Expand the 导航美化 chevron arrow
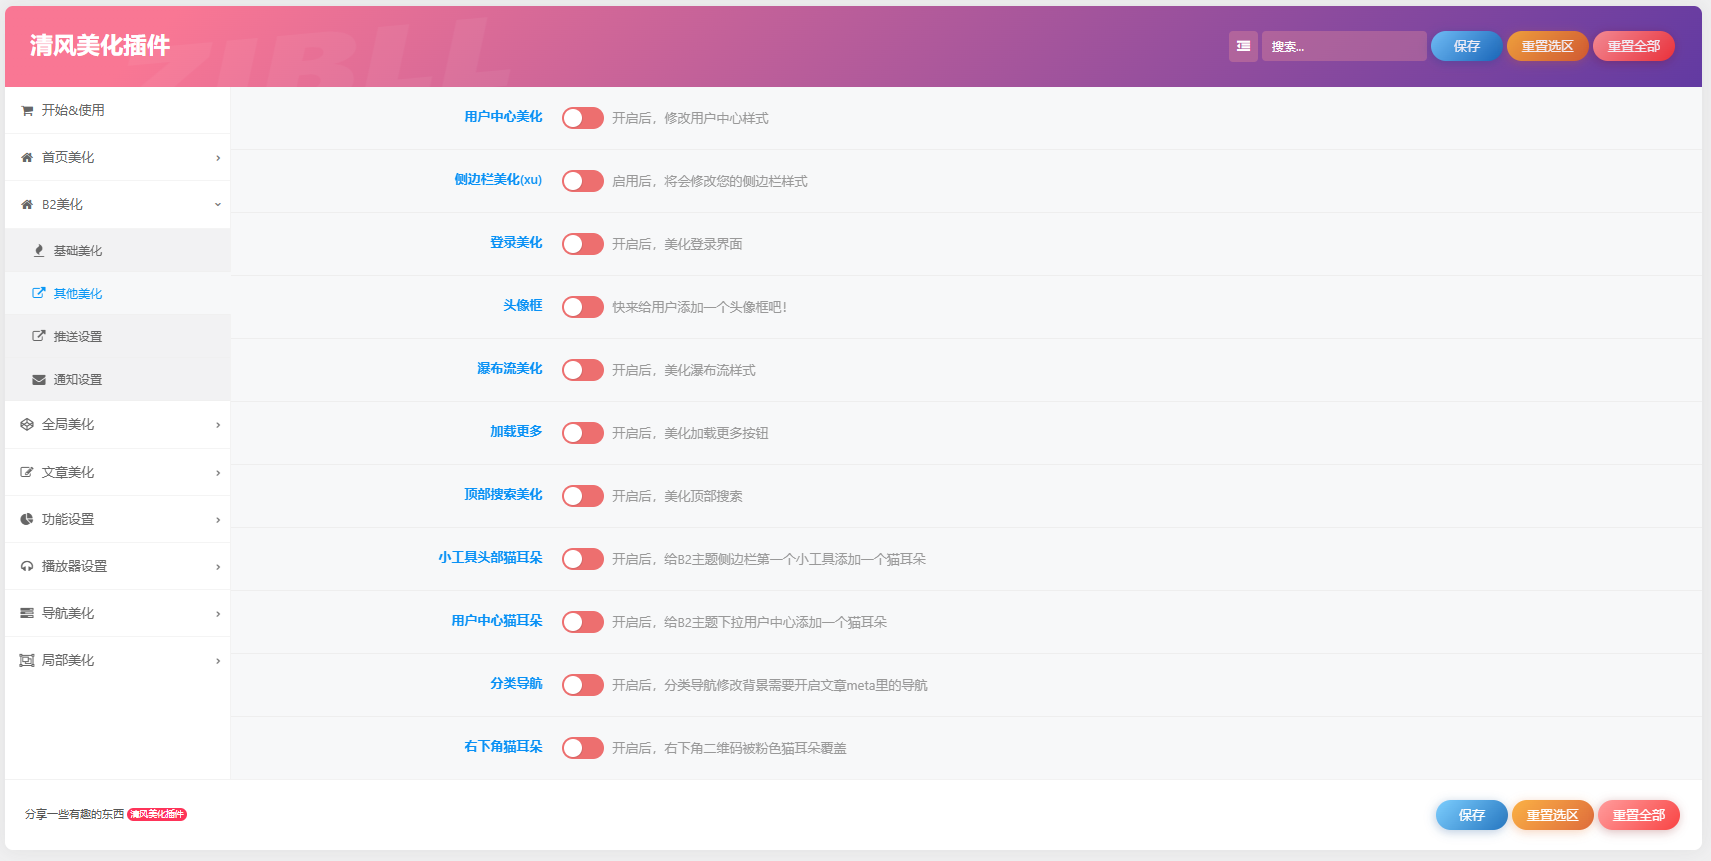Viewport: 1711px width, 861px height. pos(218,614)
